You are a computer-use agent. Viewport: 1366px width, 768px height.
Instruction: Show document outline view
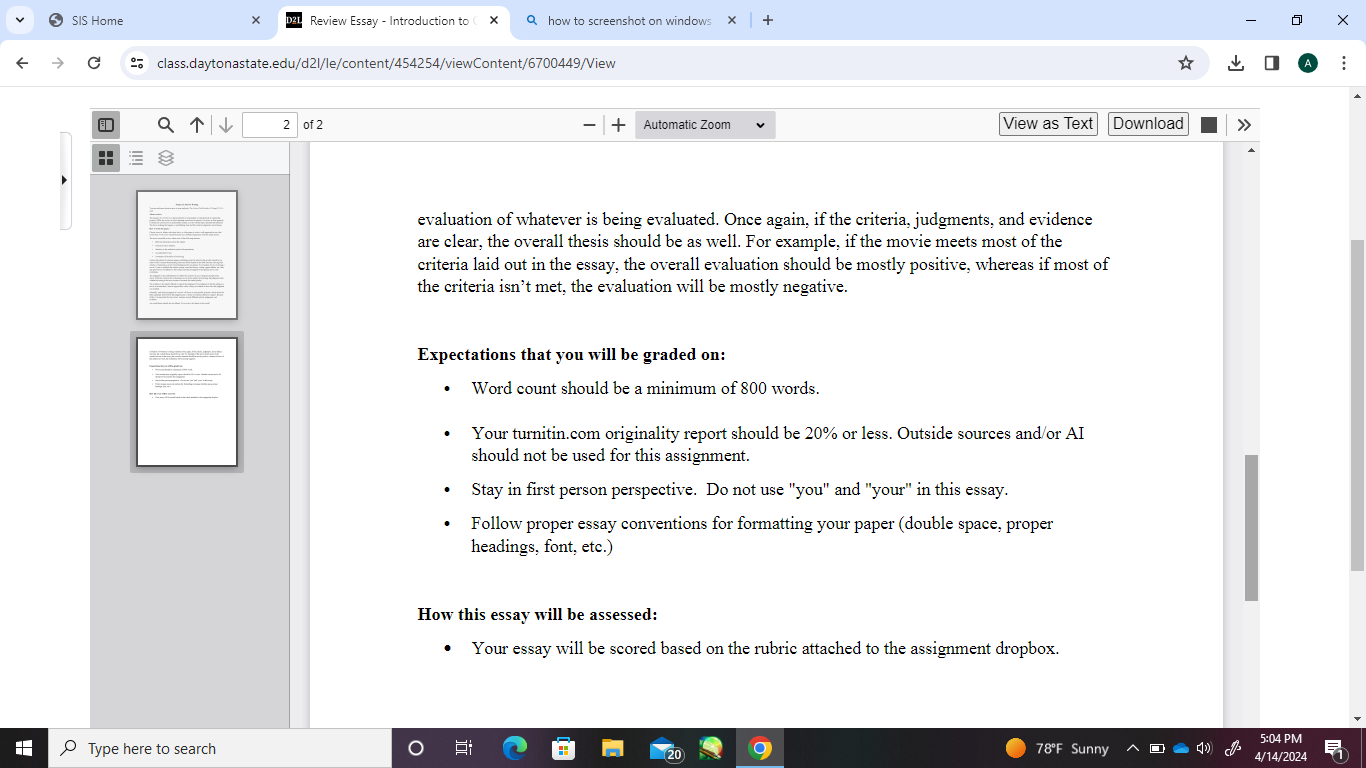[x=136, y=158]
